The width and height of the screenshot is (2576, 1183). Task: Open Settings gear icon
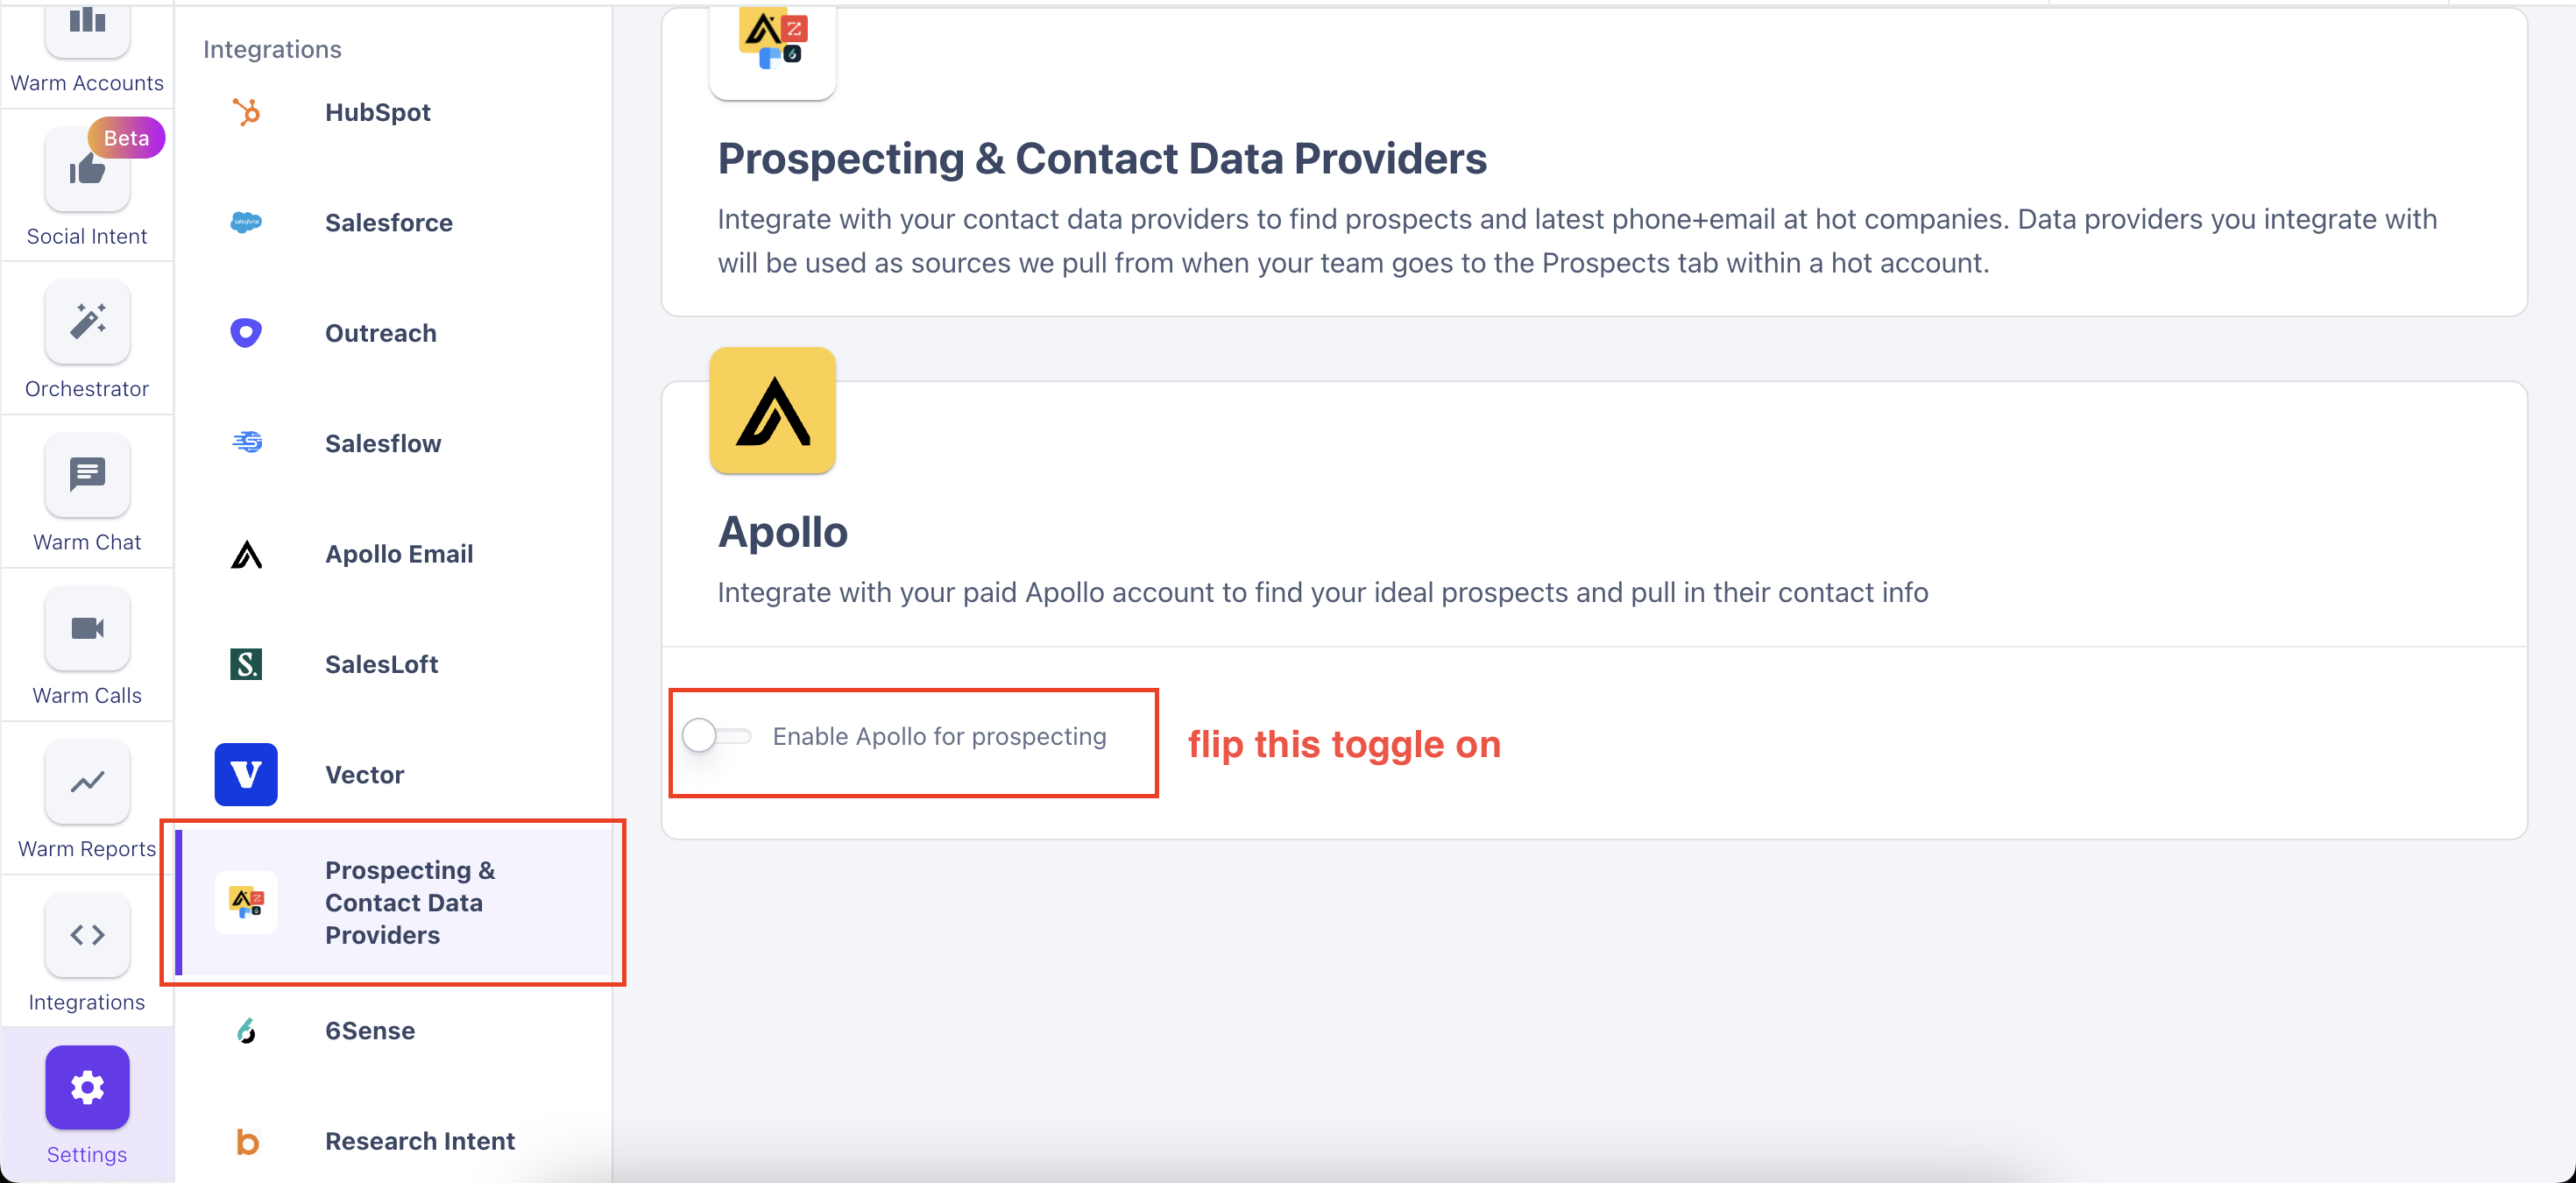click(87, 1087)
